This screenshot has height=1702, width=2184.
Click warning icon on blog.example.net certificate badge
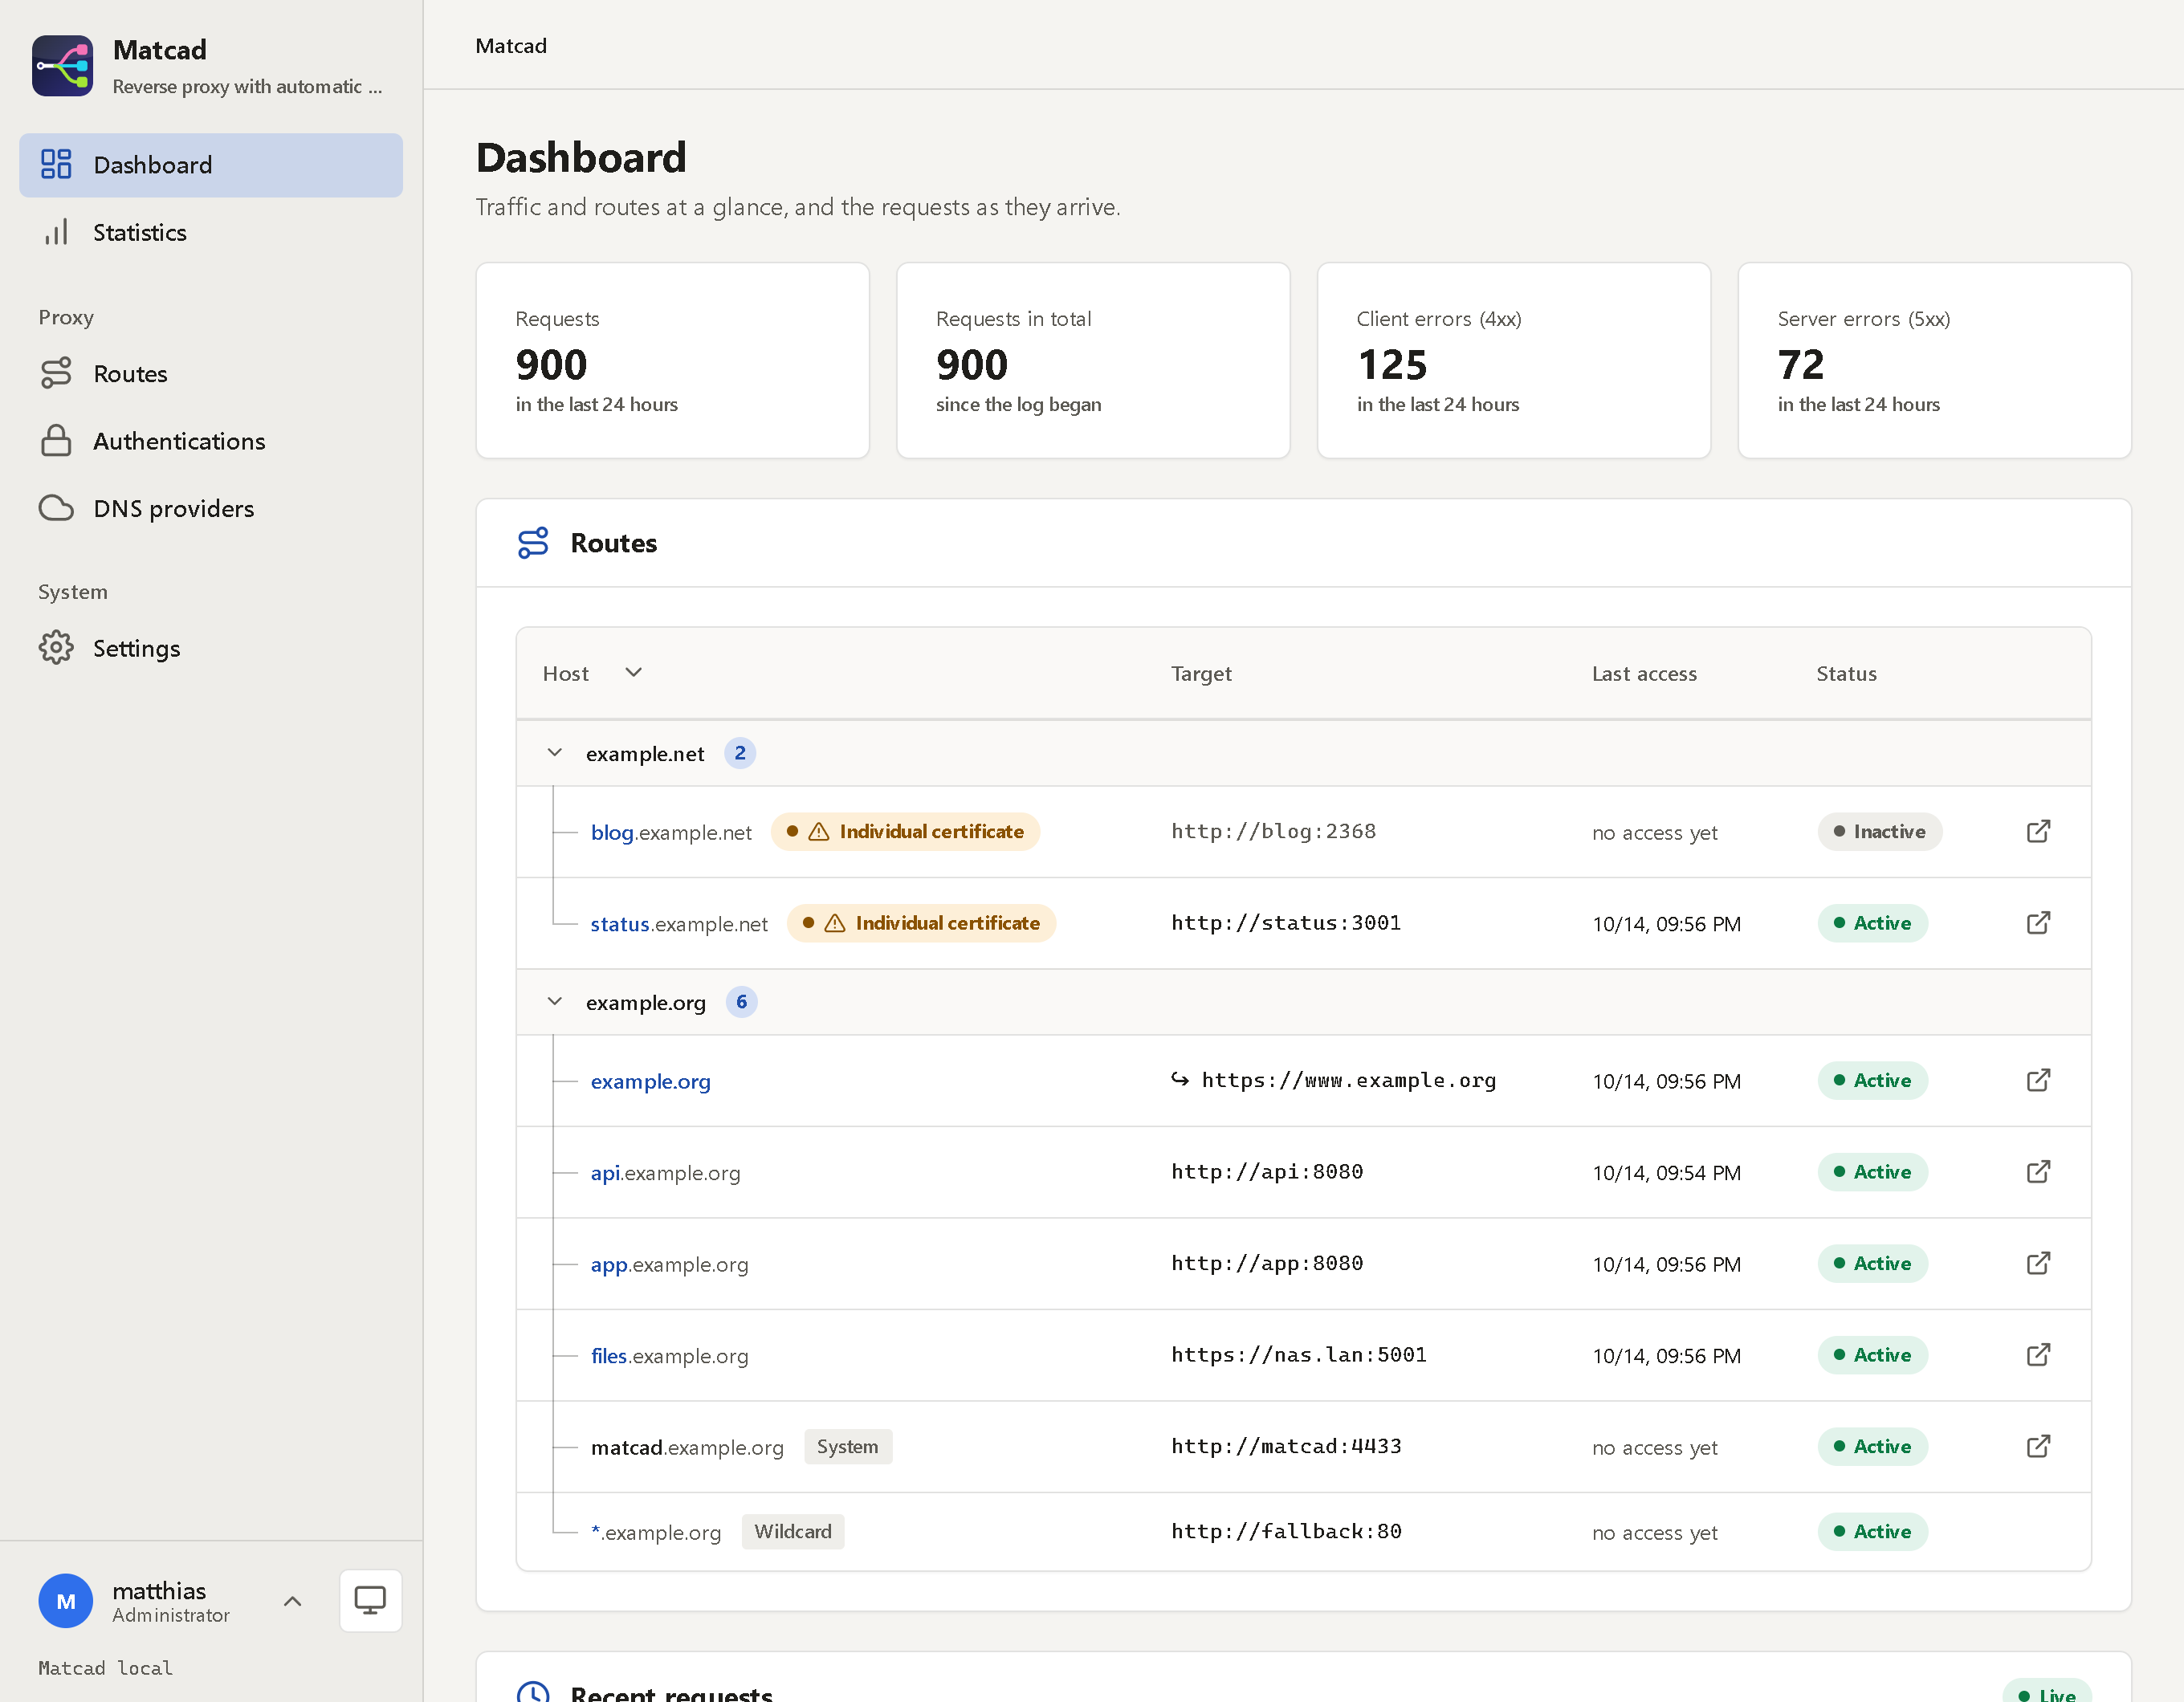pyautogui.click(x=819, y=832)
